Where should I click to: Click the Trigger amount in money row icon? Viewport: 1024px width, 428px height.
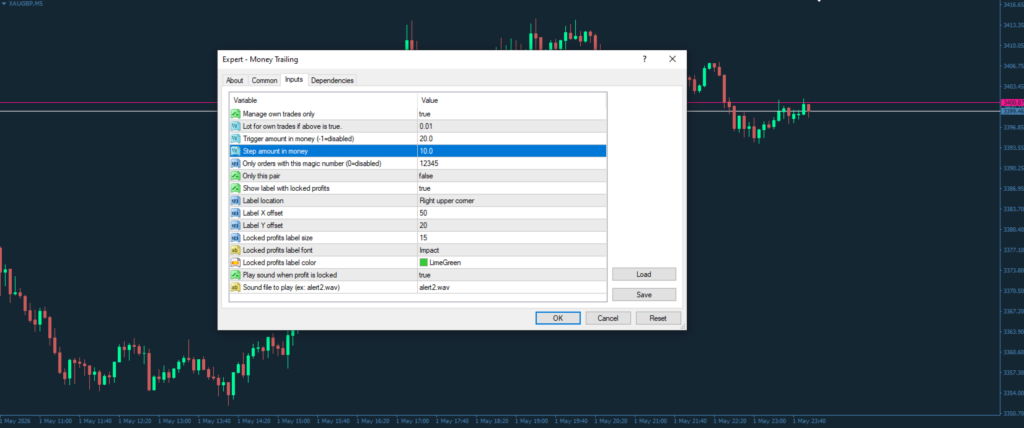coord(235,139)
